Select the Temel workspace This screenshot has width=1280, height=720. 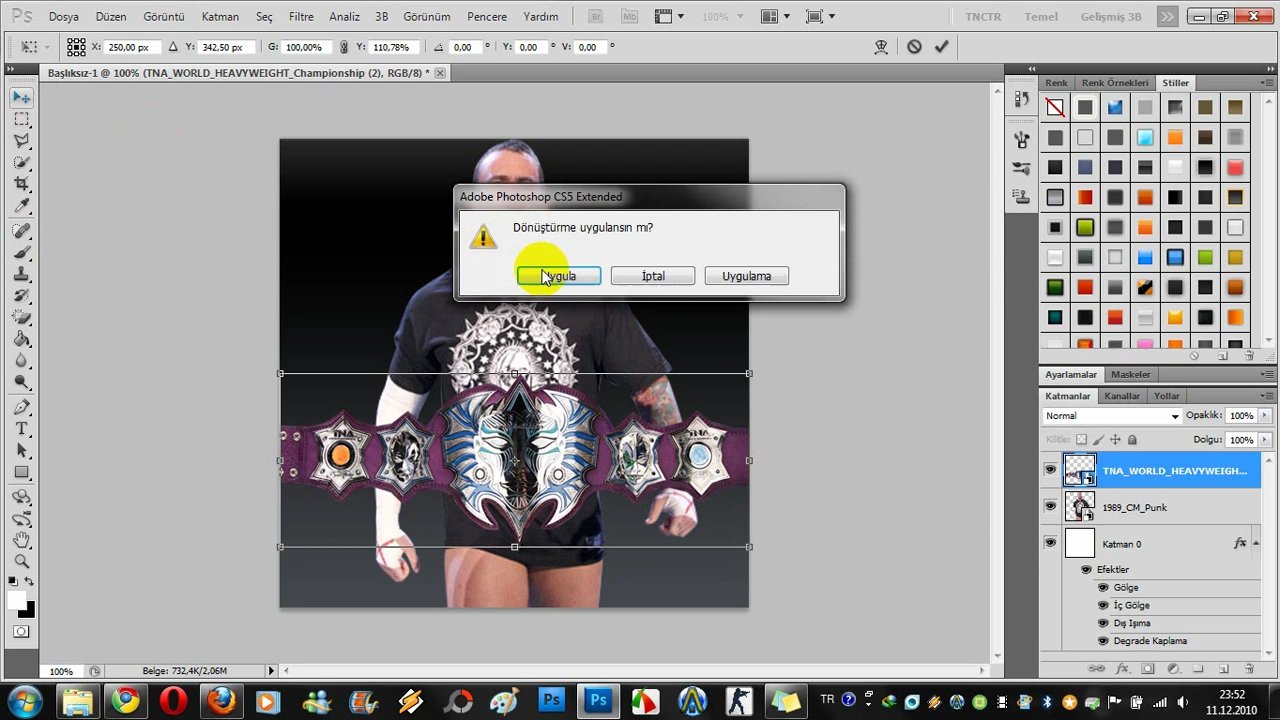[1041, 17]
